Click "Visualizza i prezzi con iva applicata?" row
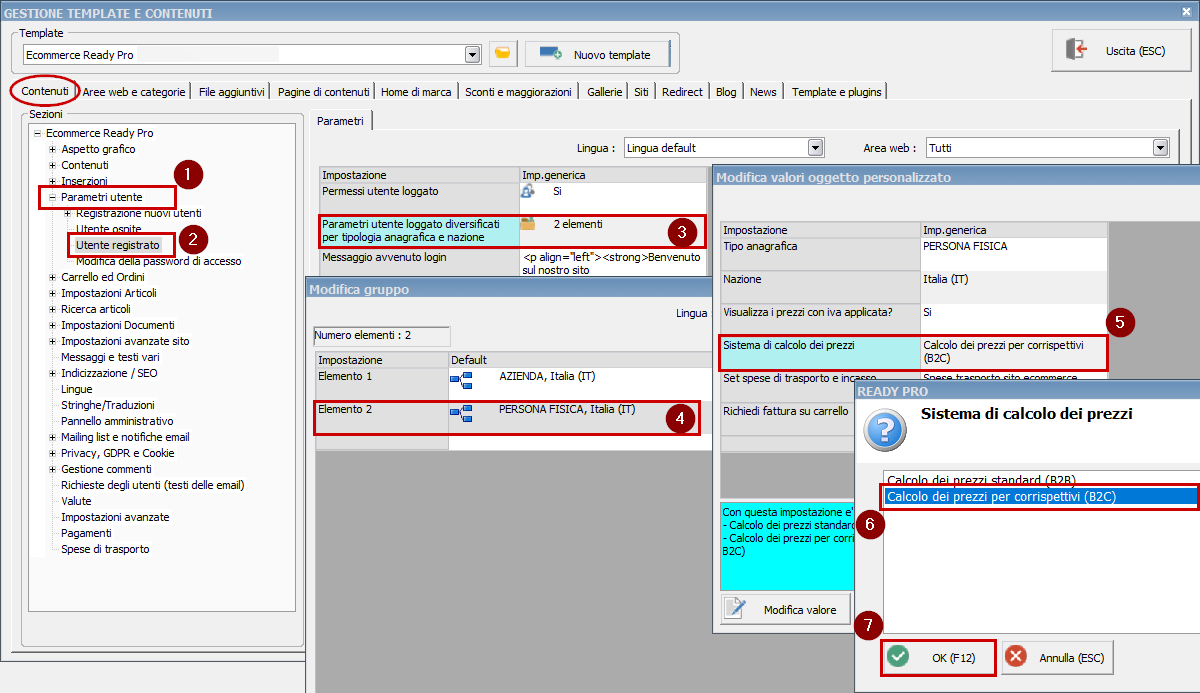Screen dimensions: 1200x693 coord(914,320)
